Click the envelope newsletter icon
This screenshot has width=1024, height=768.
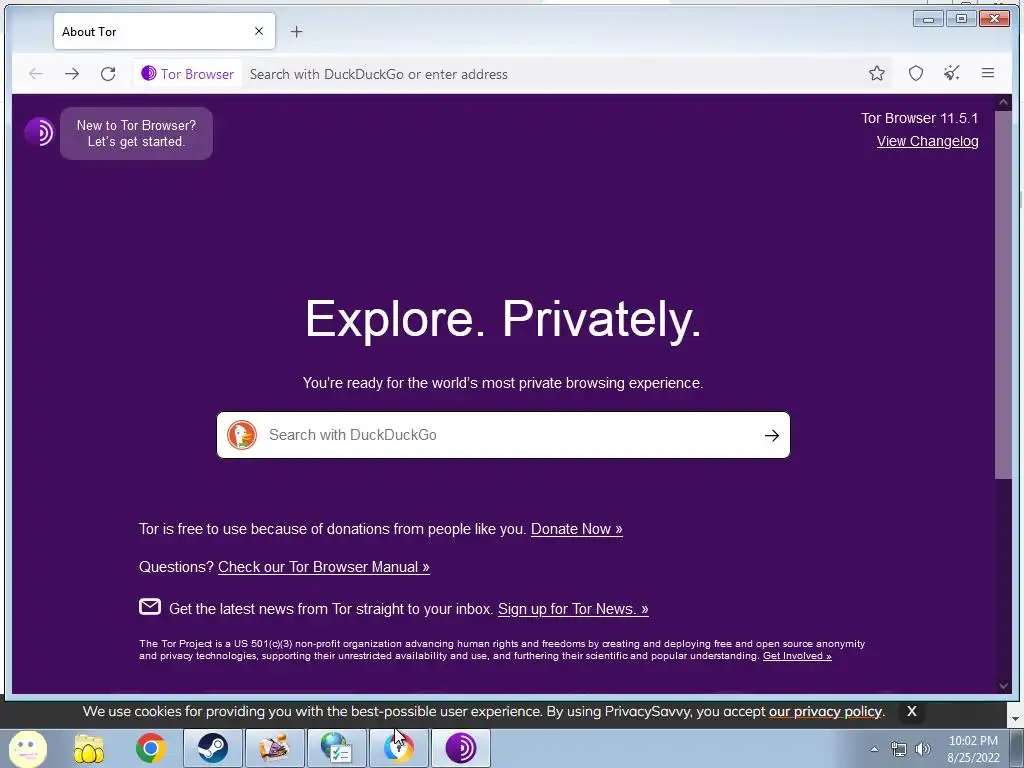tap(150, 607)
